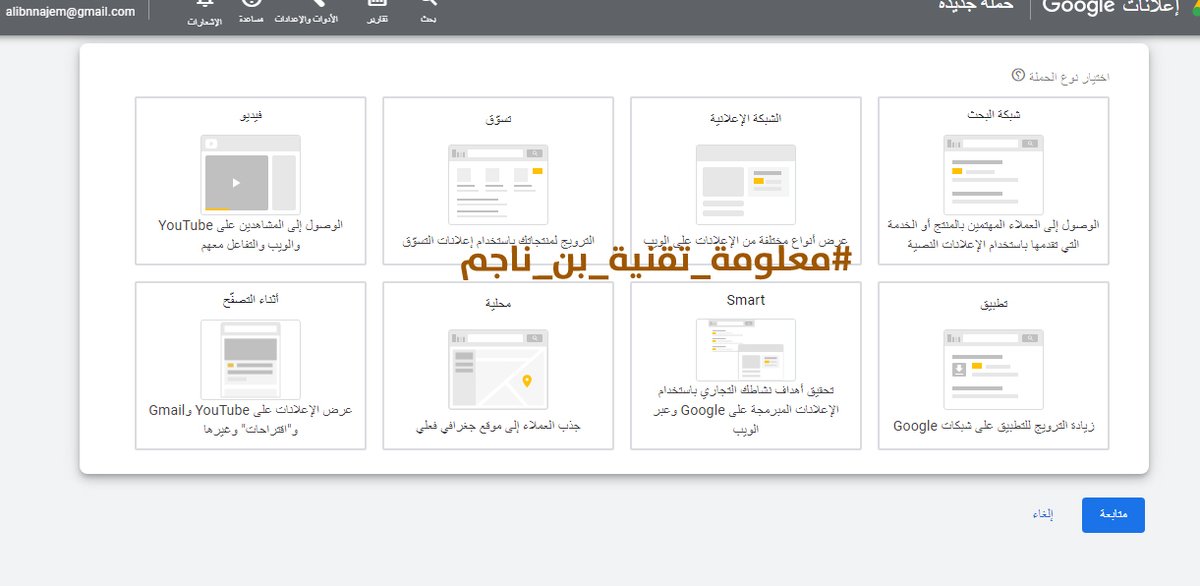1200x586 pixels.
Task: Pick the محلية local campaign card
Action: click(x=498, y=365)
